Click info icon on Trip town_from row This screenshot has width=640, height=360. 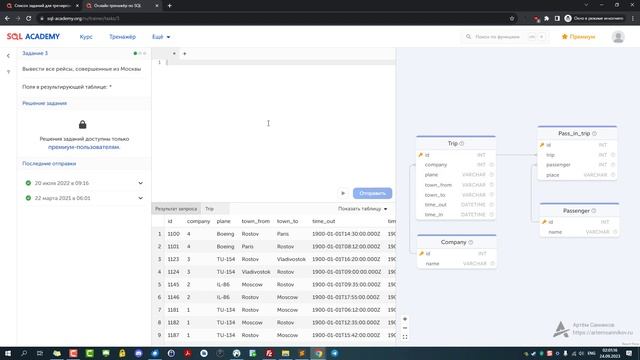pyautogui.click(x=491, y=185)
